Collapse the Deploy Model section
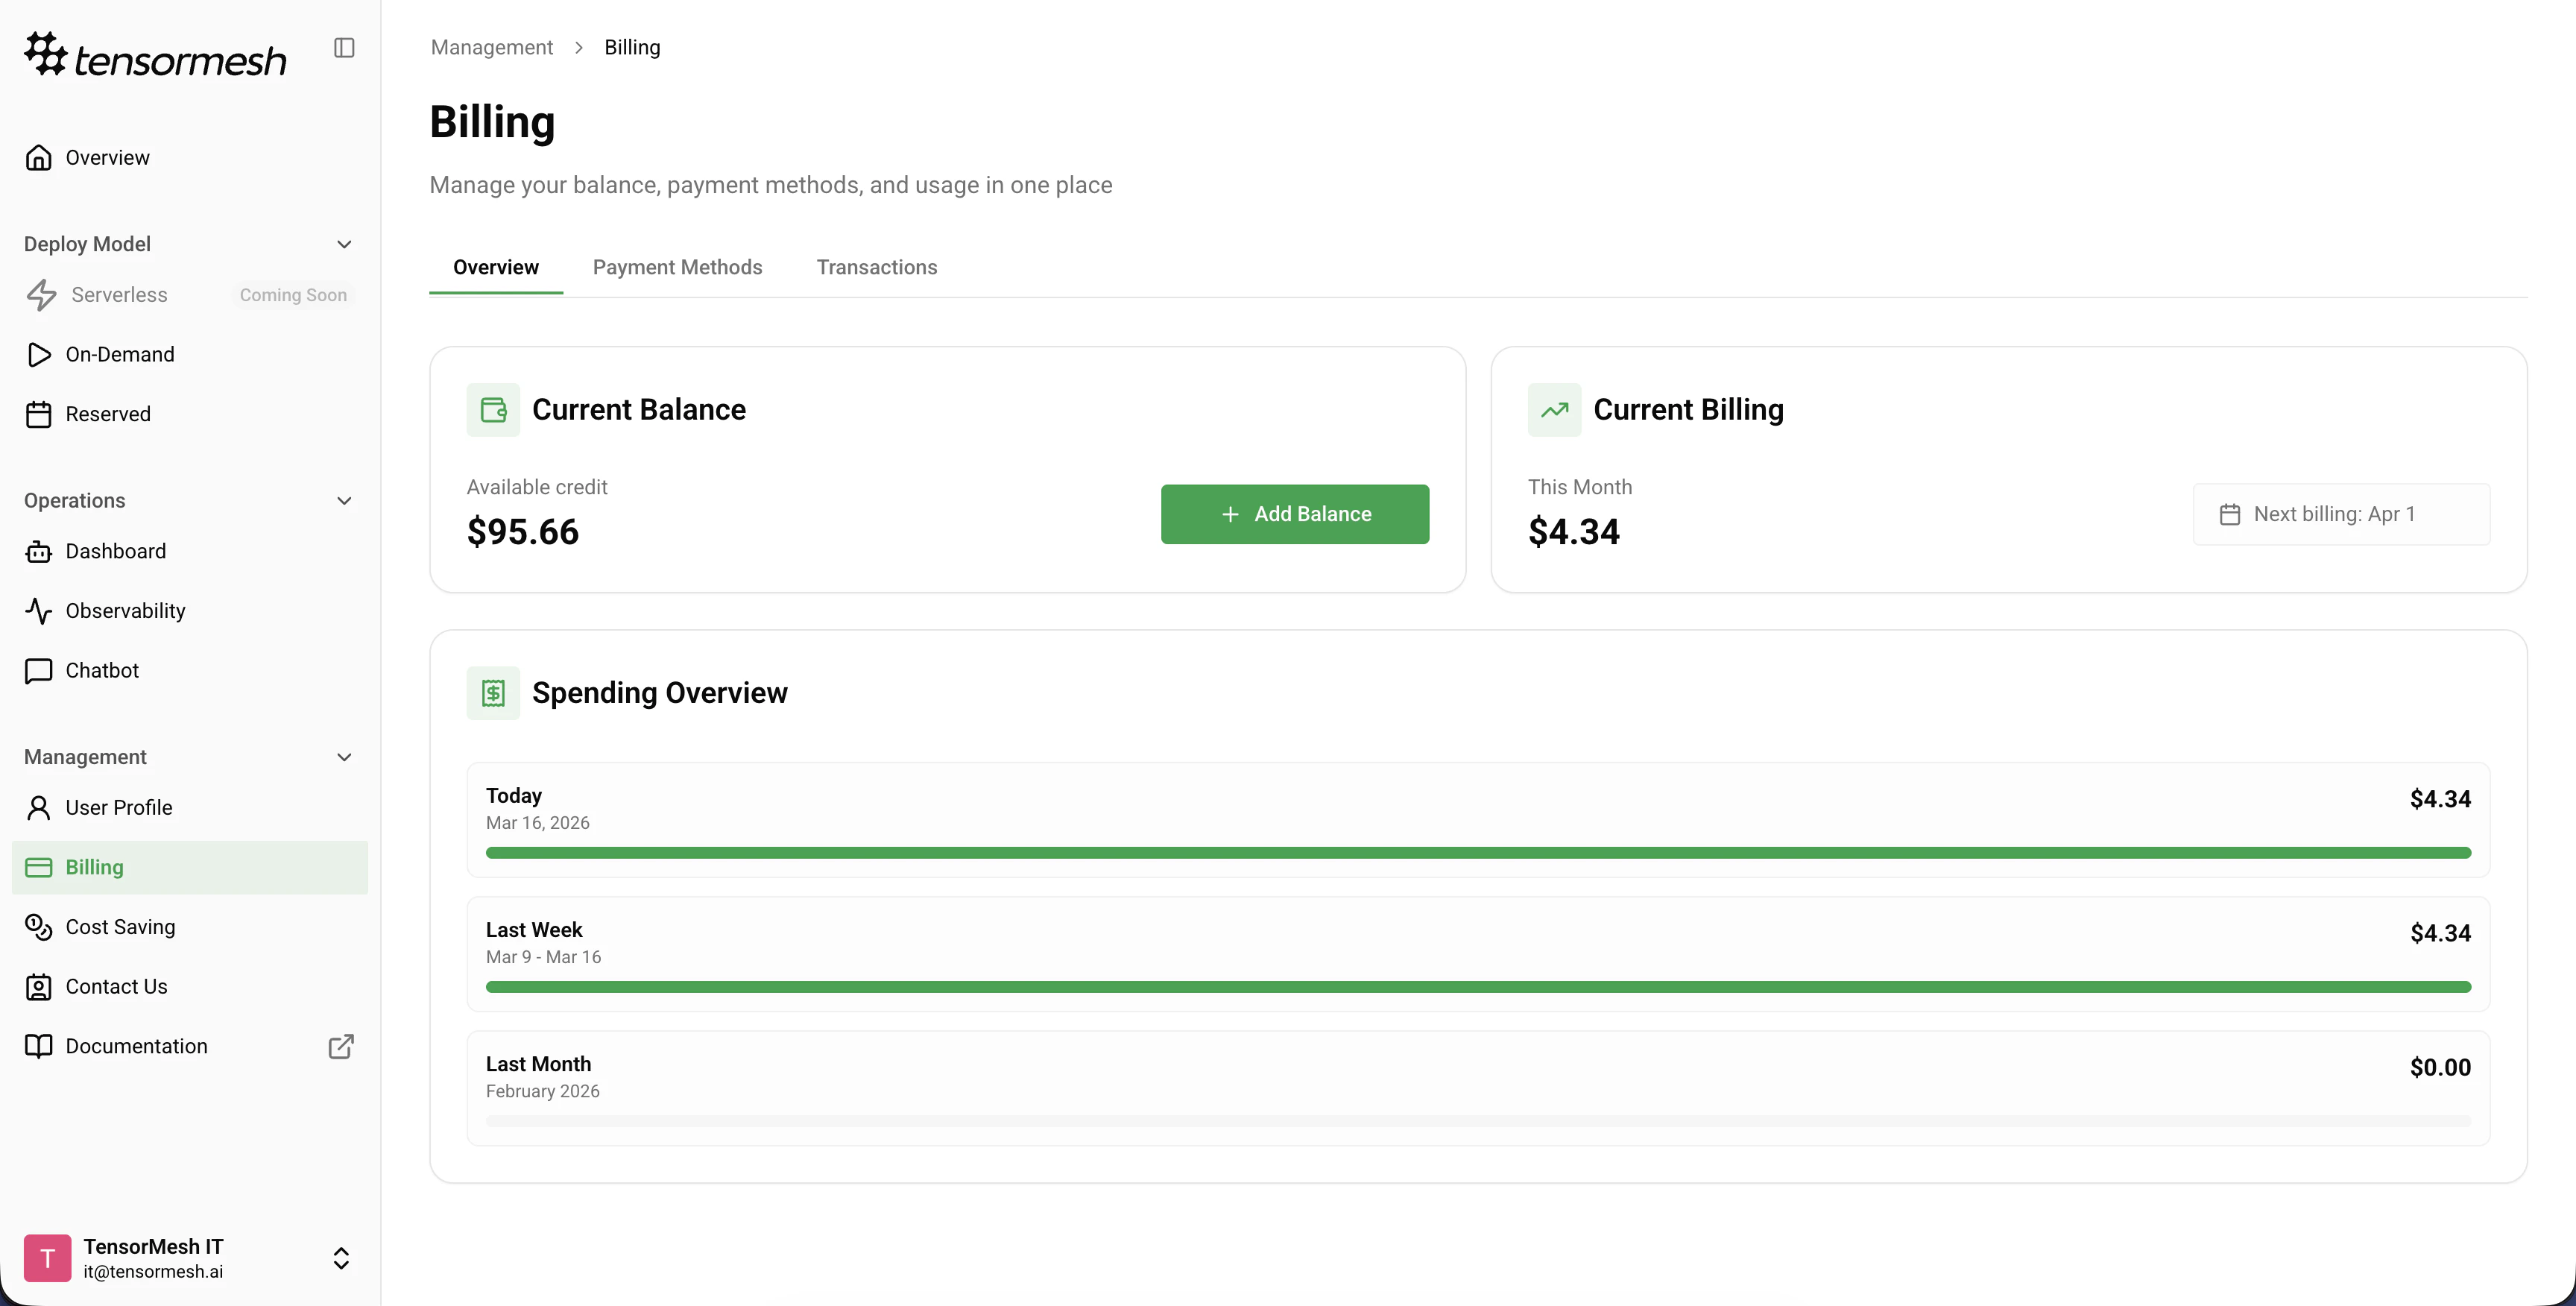This screenshot has height=1306, width=2576. pyautogui.click(x=344, y=243)
